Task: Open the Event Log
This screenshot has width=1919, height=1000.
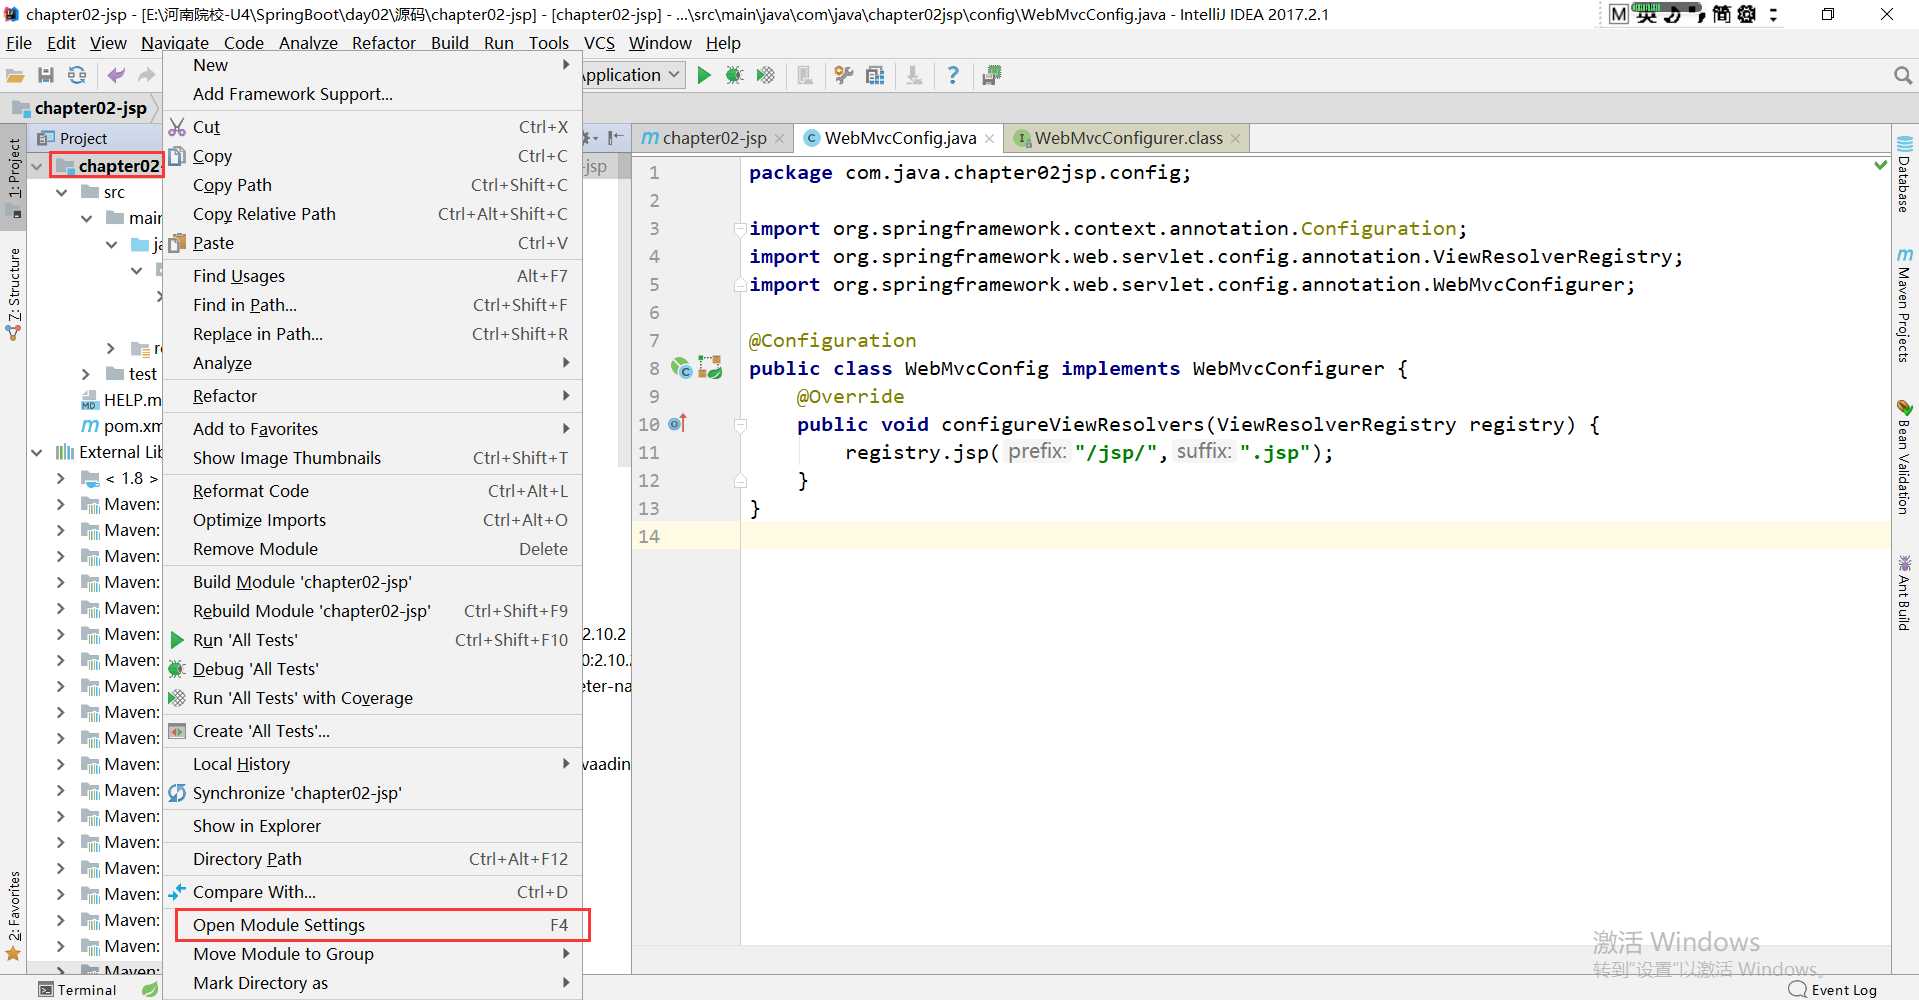Action: pos(1833,990)
